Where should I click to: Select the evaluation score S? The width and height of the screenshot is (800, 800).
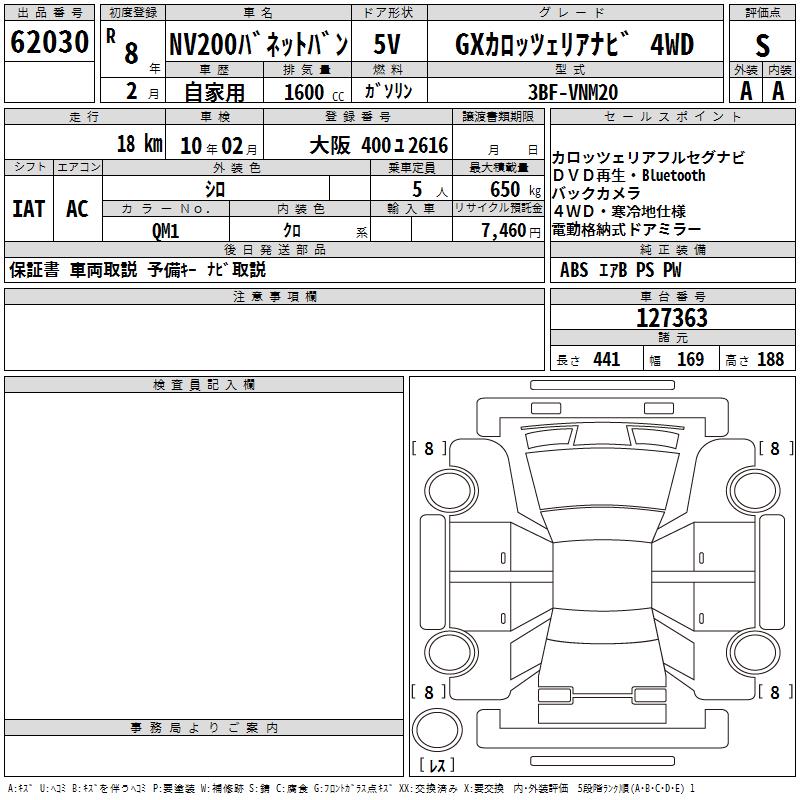(x=762, y=44)
